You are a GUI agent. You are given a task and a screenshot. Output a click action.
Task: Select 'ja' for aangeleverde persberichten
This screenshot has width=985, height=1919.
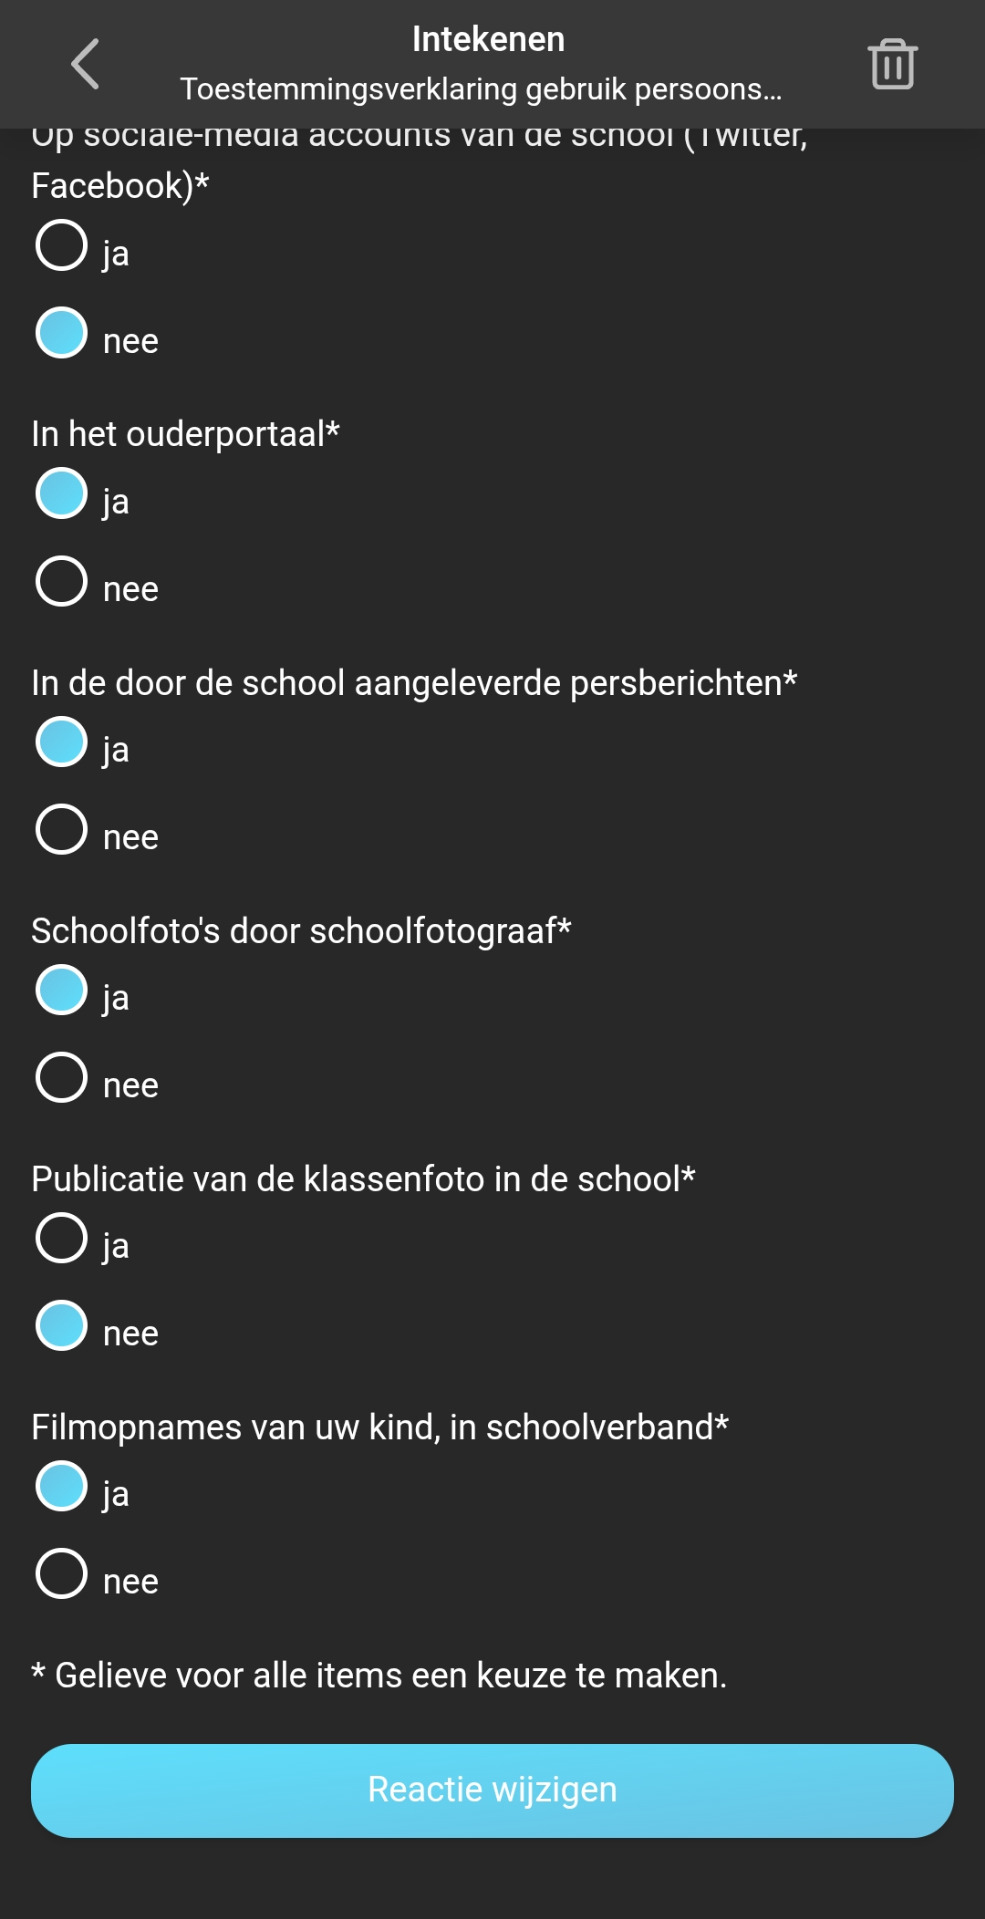click(62, 742)
